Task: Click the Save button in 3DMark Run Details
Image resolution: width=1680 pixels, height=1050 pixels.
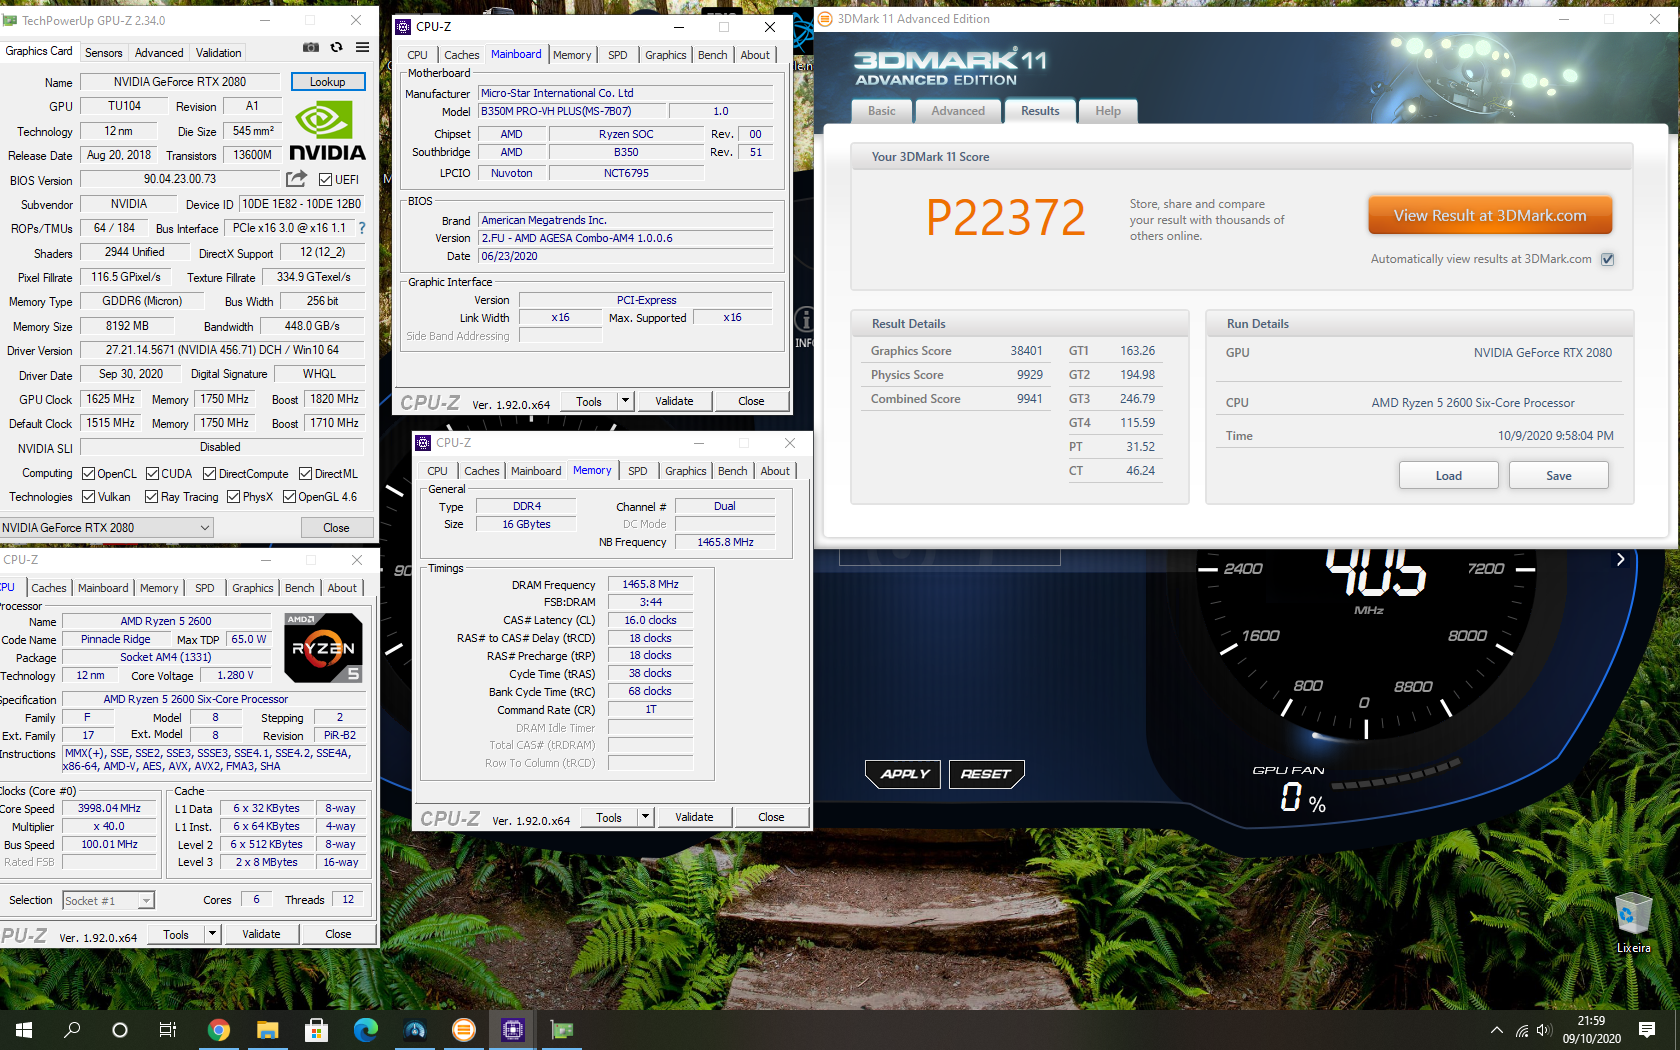Action: 1559,476
